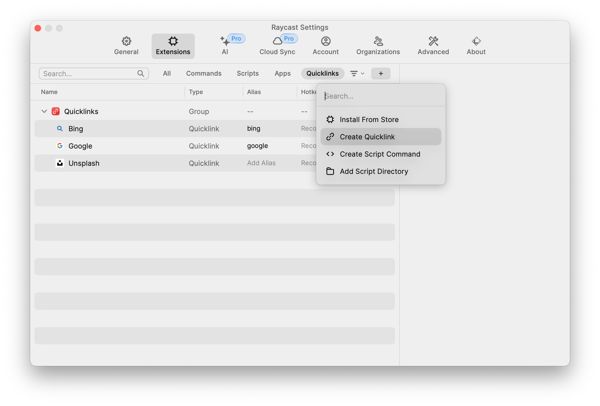Show All extensions filter
The width and height of the screenshot is (600, 406).
click(x=167, y=73)
